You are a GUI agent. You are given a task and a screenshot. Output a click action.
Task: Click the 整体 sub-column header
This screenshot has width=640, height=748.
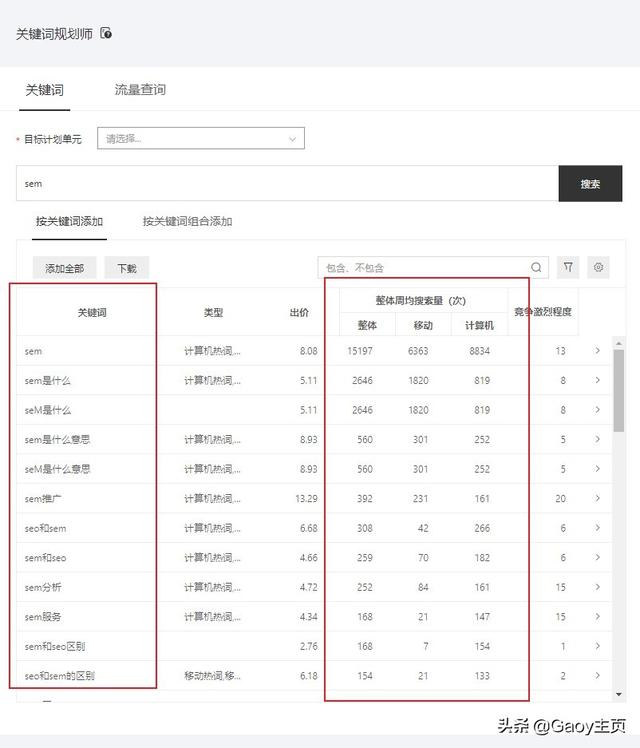(x=367, y=325)
